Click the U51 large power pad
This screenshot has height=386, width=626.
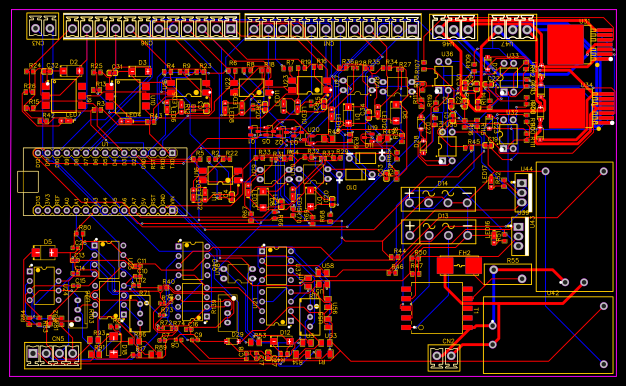[x=565, y=44]
